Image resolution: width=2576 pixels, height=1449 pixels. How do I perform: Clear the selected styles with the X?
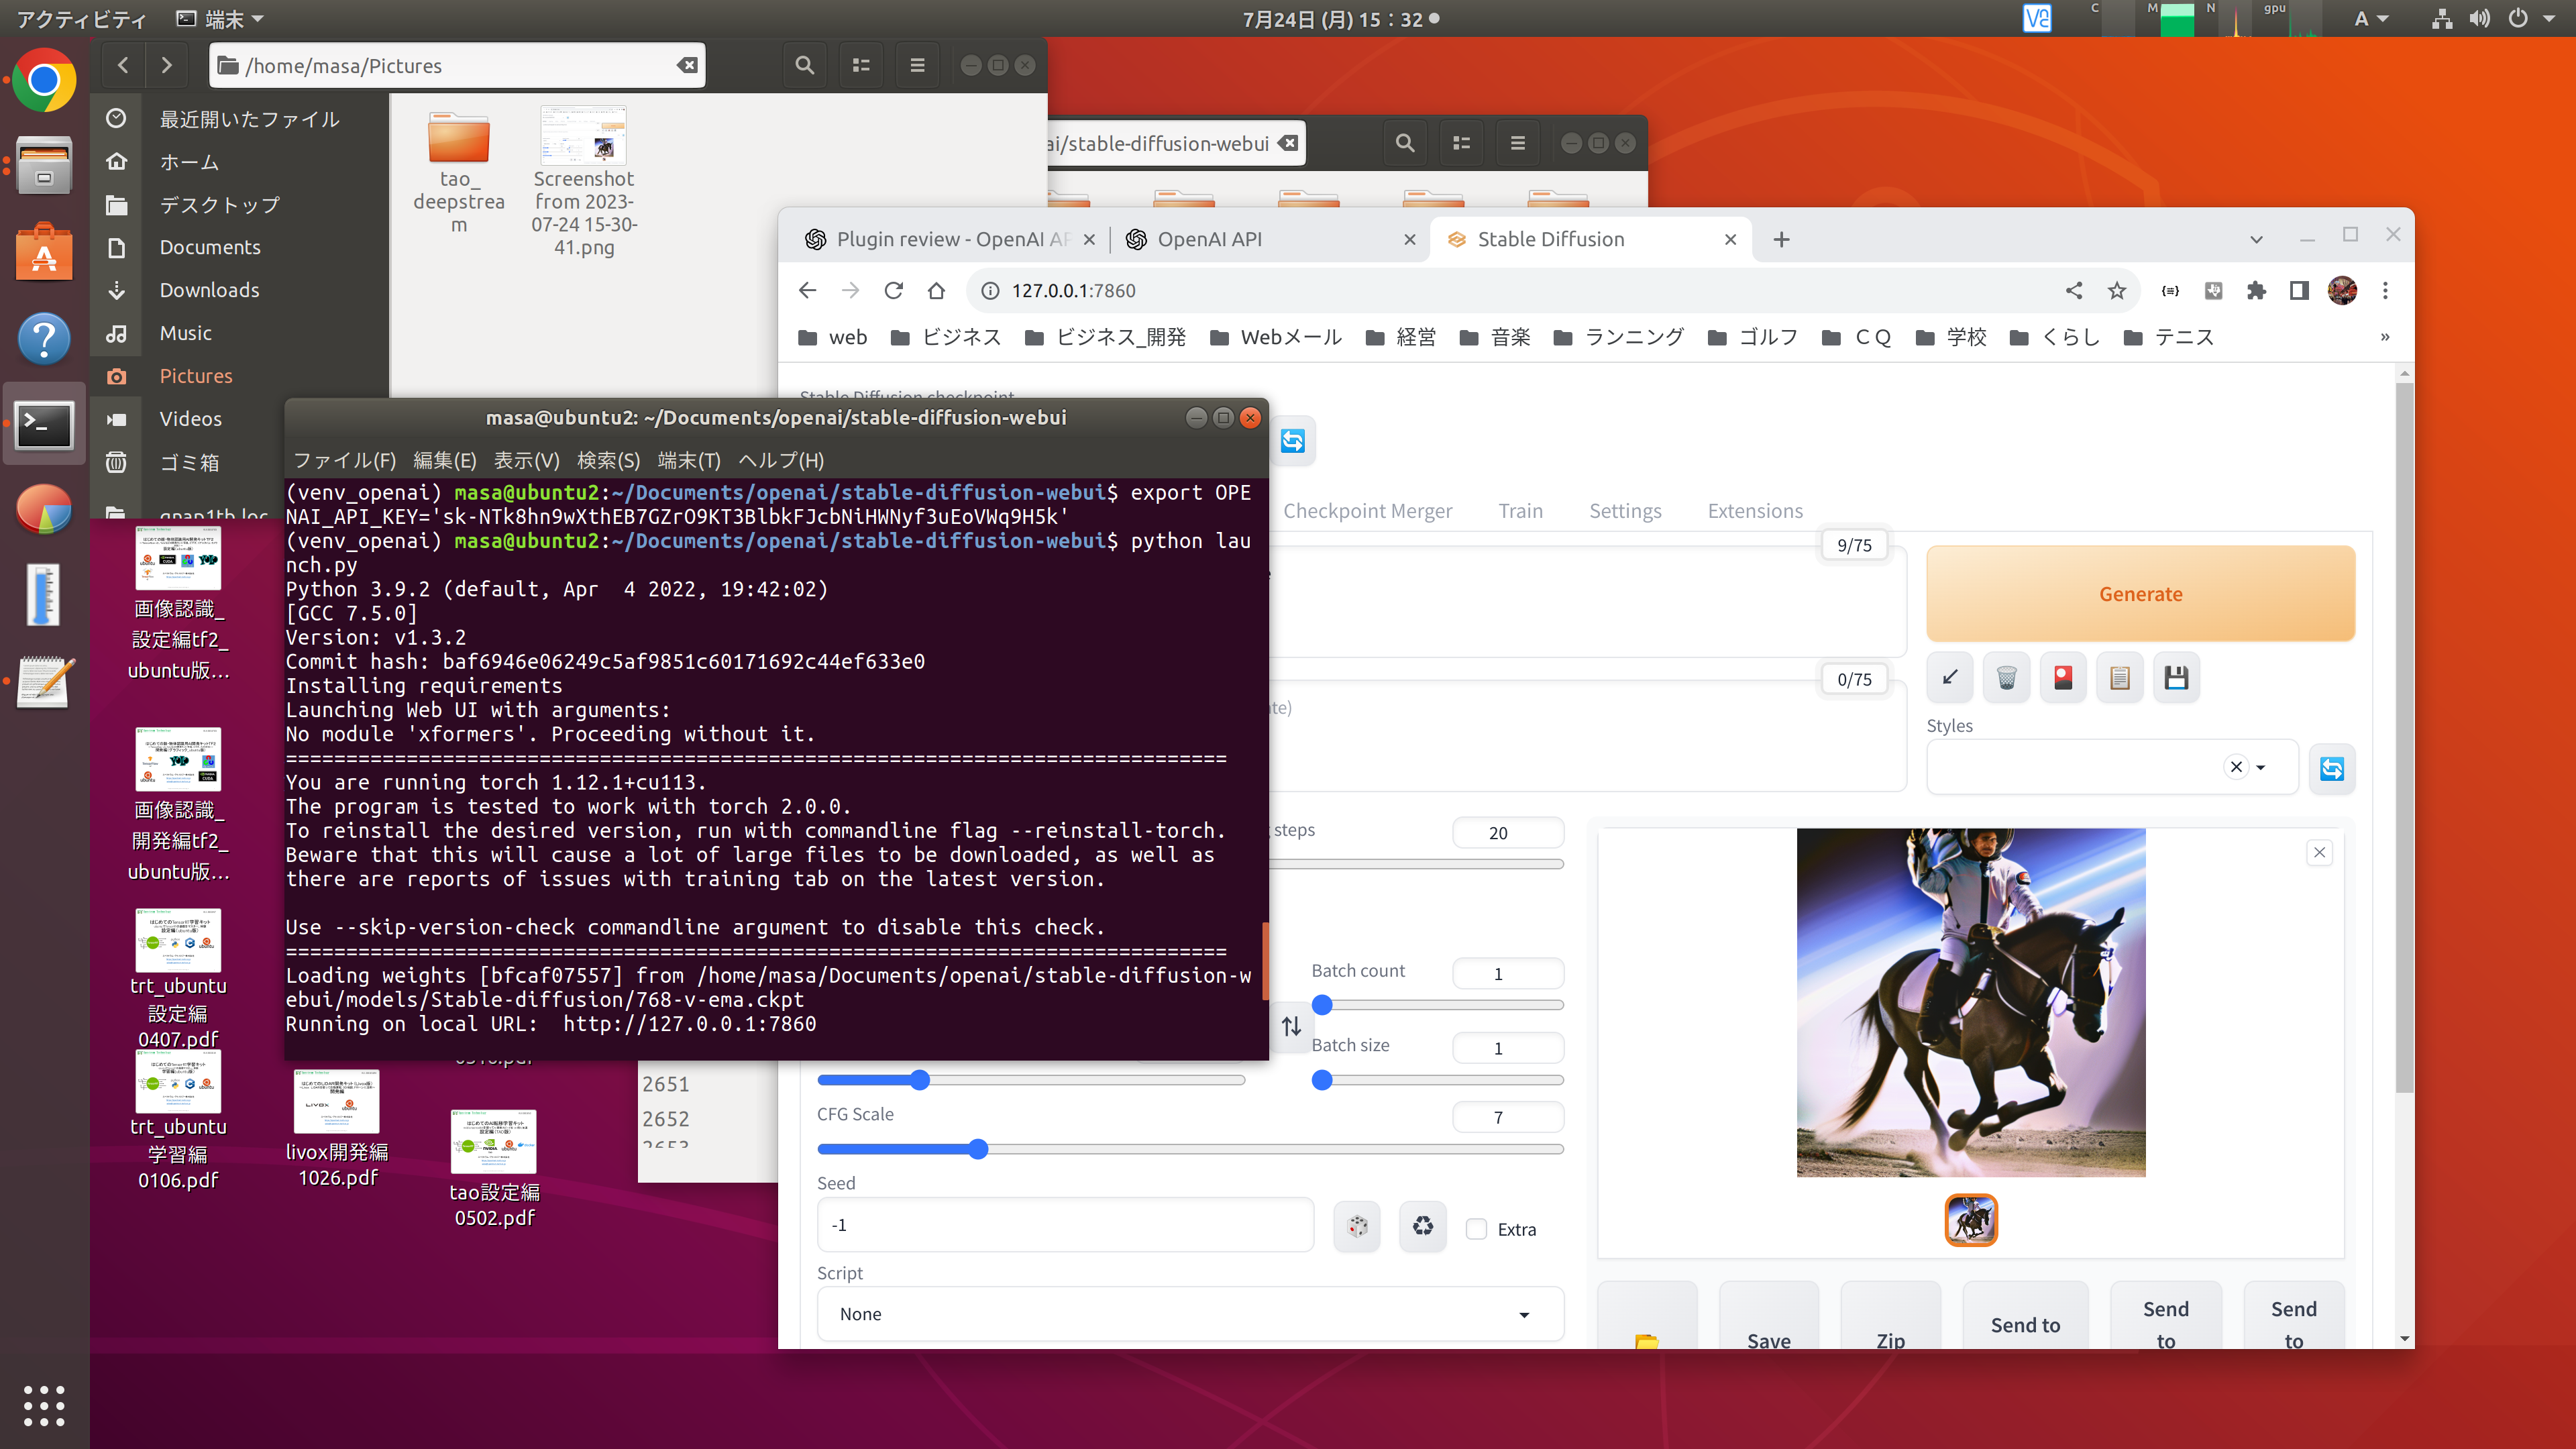tap(2236, 767)
